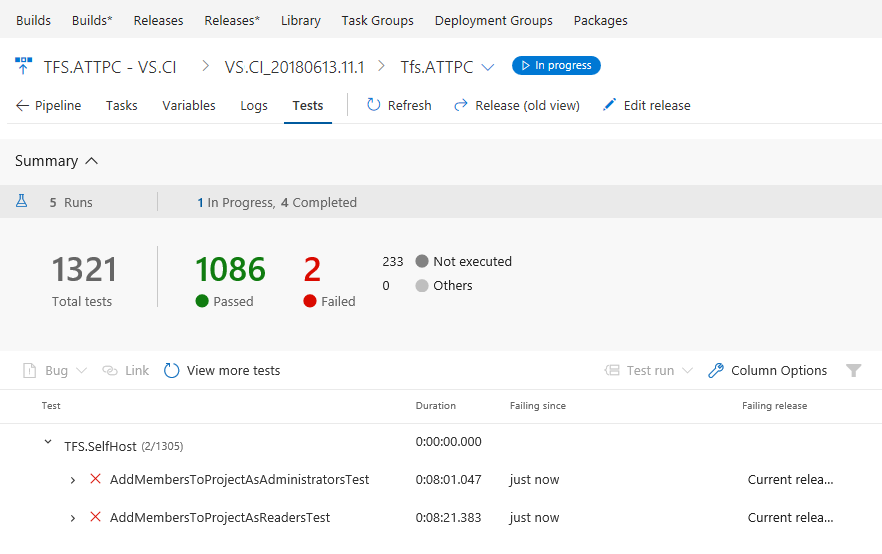The height and width of the screenshot is (554, 882).
Task: Click the circular Refresh icon
Action: click(374, 105)
